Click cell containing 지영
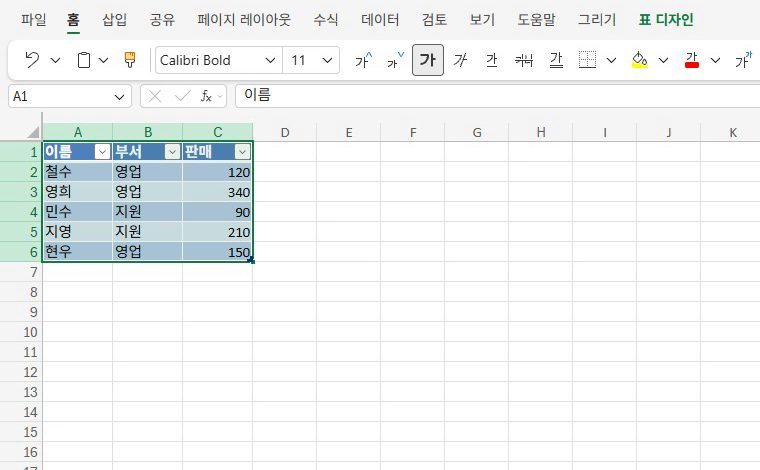 (x=78, y=232)
